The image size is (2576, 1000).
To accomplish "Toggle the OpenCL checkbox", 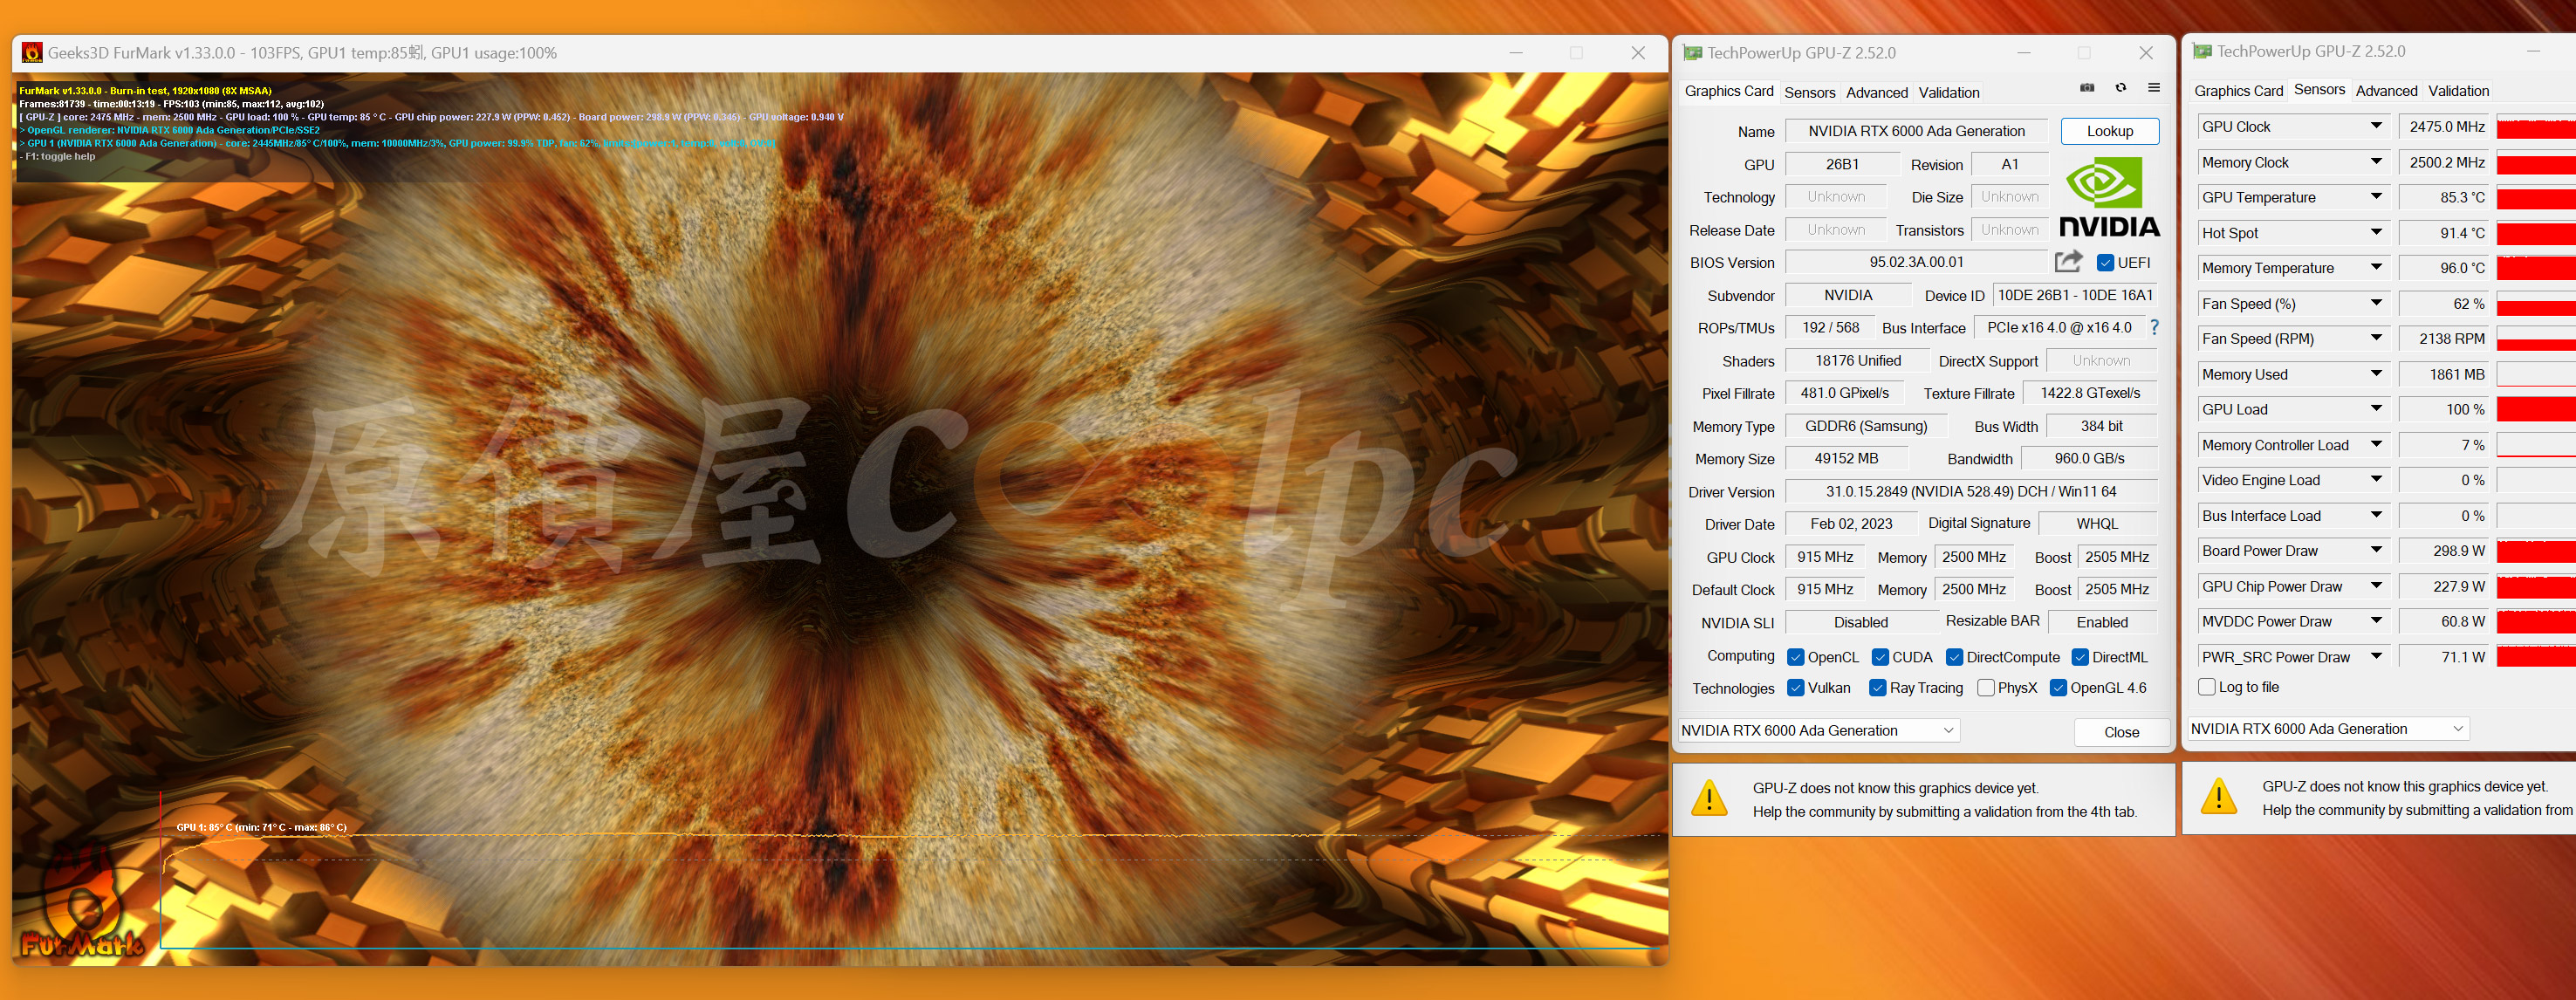I will pyautogui.click(x=1795, y=657).
